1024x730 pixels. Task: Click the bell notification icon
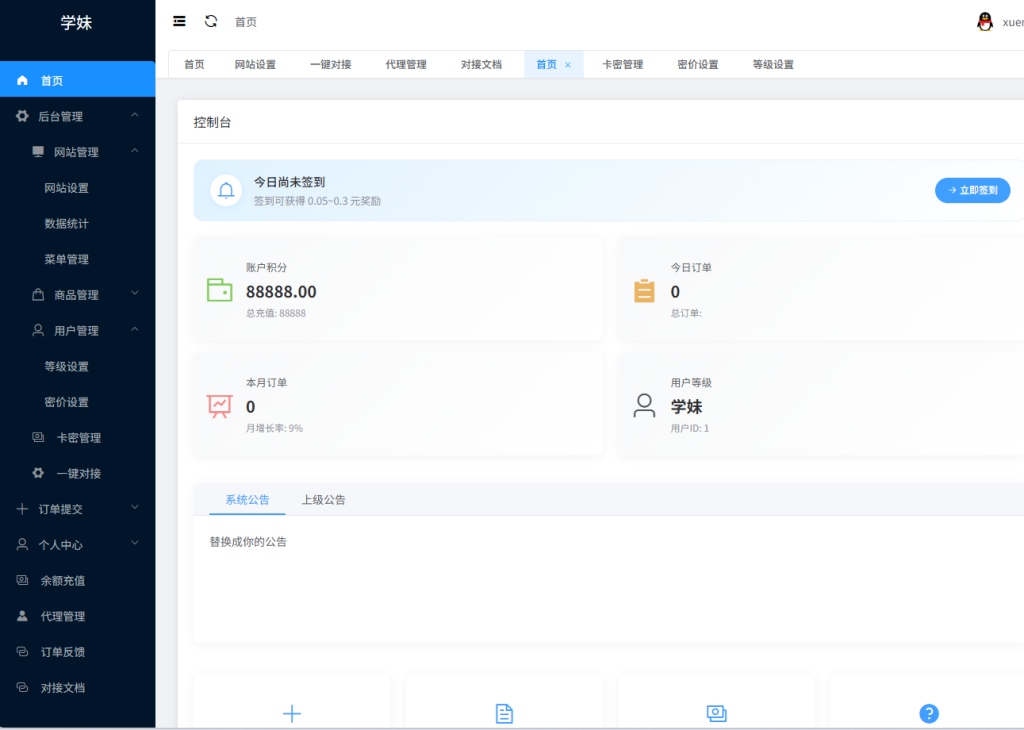[227, 190]
